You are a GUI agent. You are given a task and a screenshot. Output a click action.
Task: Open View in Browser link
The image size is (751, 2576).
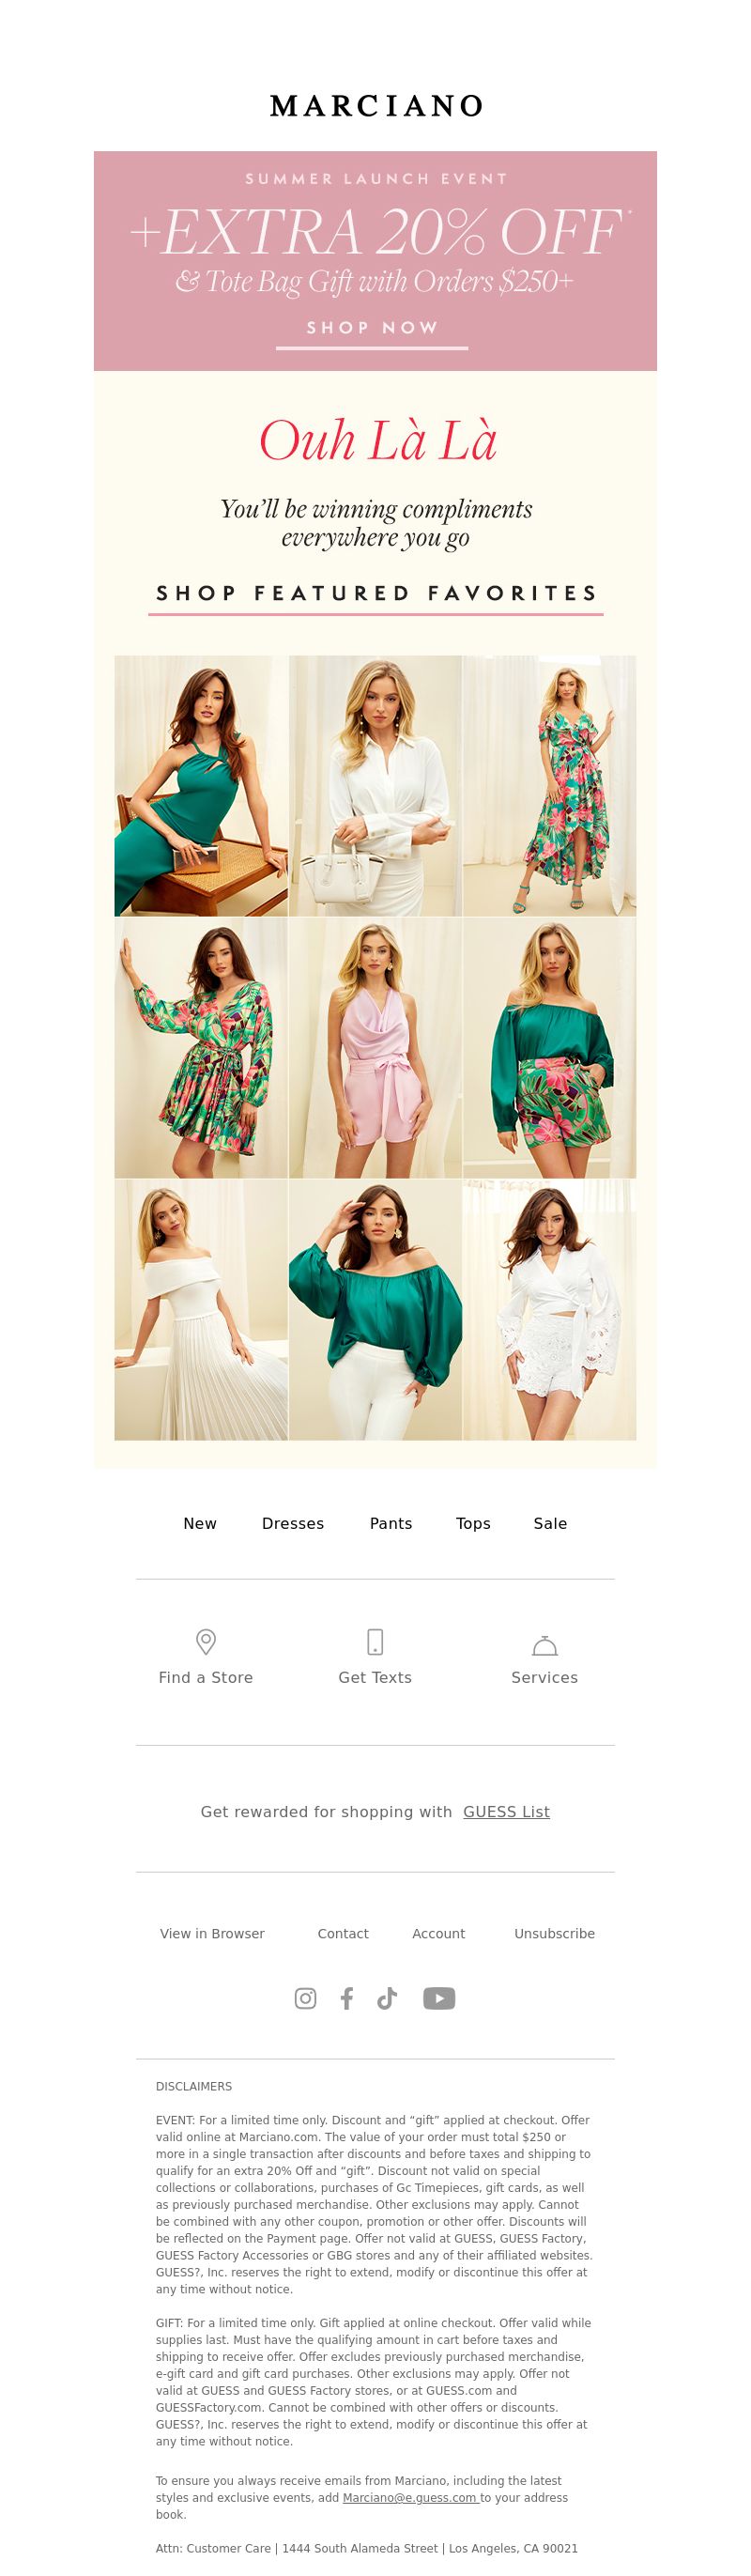tap(212, 1933)
